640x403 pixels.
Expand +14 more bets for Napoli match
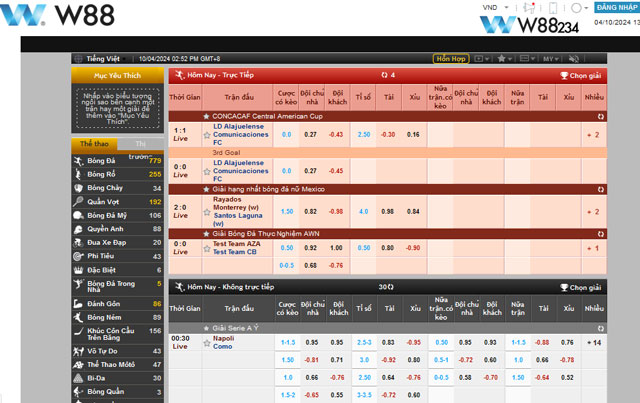tap(594, 343)
